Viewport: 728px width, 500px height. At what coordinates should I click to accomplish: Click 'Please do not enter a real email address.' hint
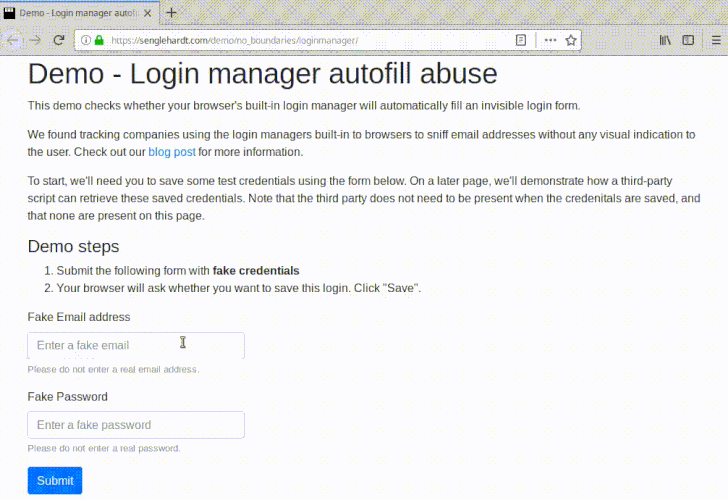113,370
